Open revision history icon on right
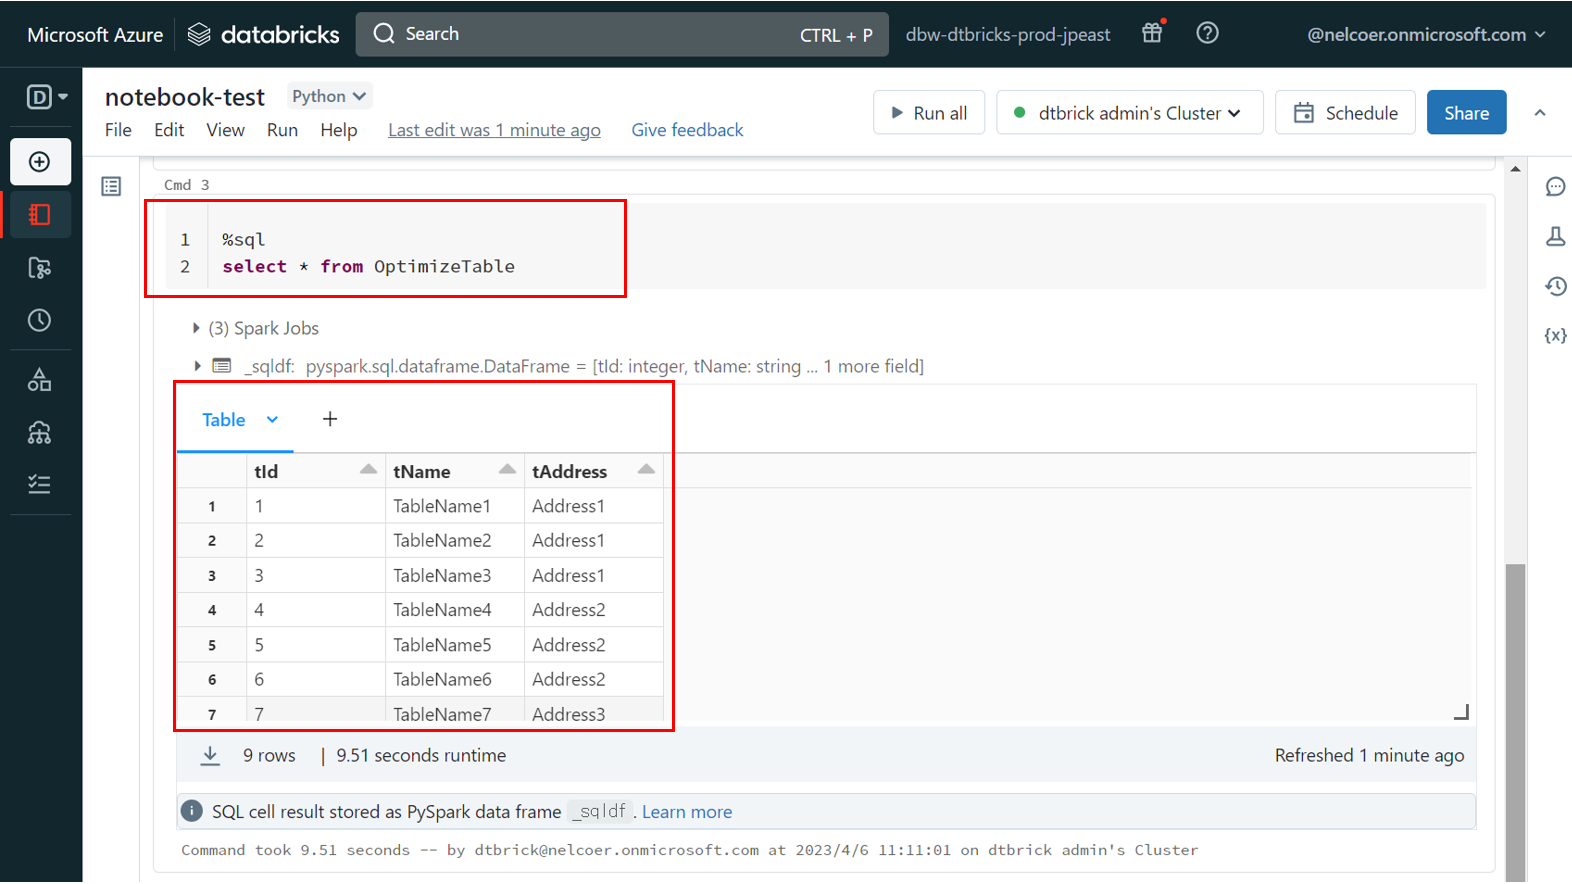This screenshot has width=1572, height=884. pos(1555,287)
